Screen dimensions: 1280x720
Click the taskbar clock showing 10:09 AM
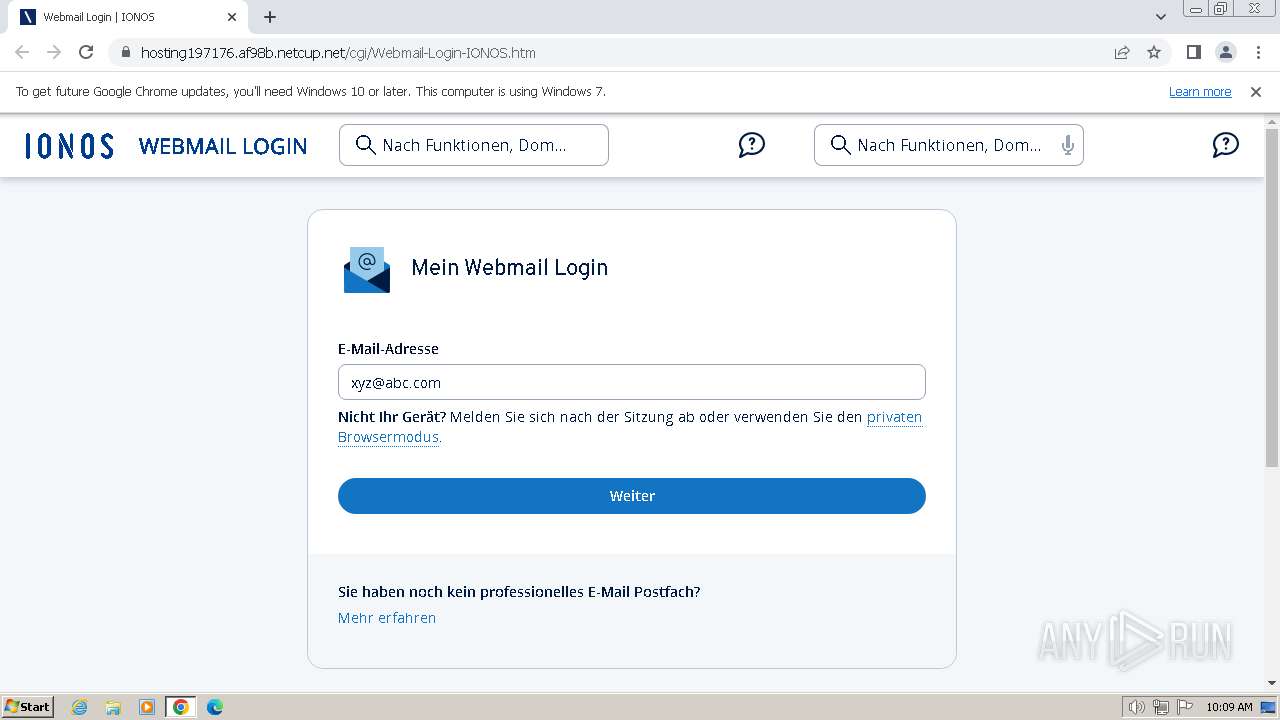tap(1229, 707)
